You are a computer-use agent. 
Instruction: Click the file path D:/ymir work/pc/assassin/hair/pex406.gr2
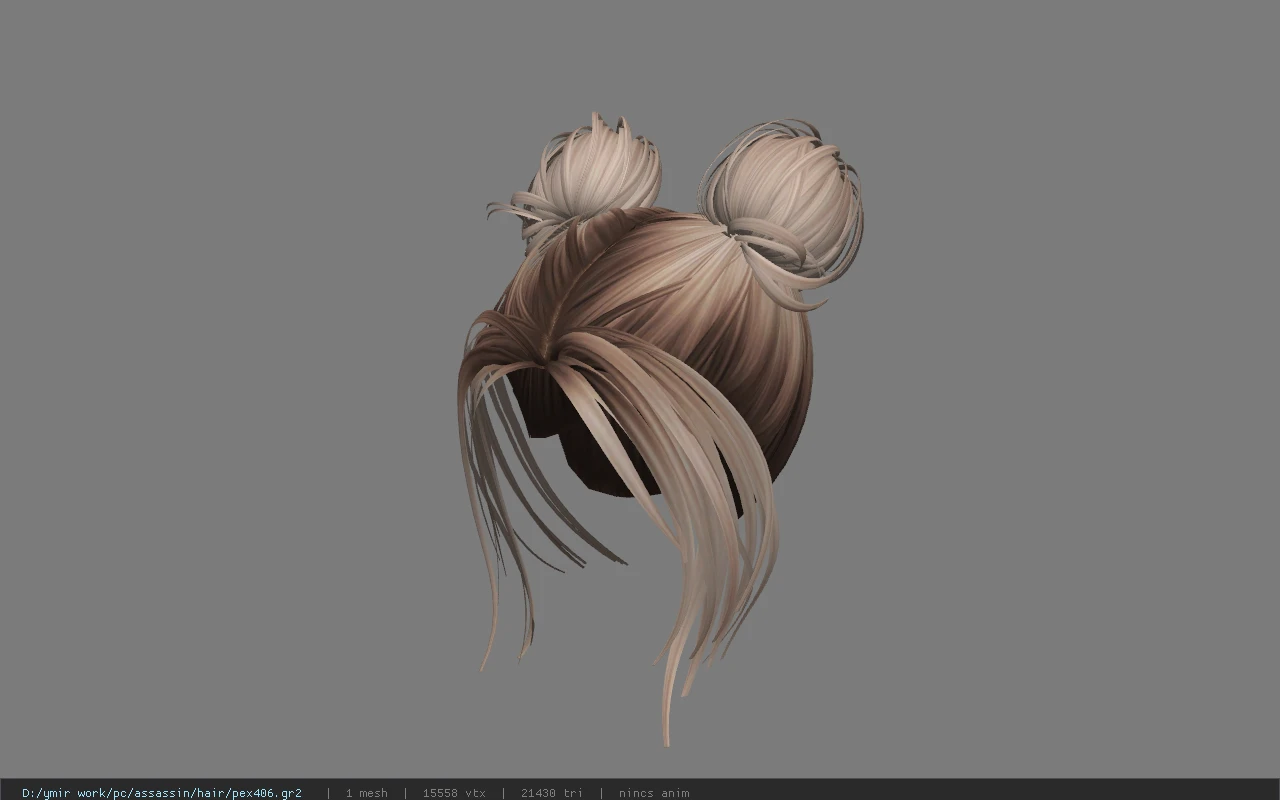162,793
